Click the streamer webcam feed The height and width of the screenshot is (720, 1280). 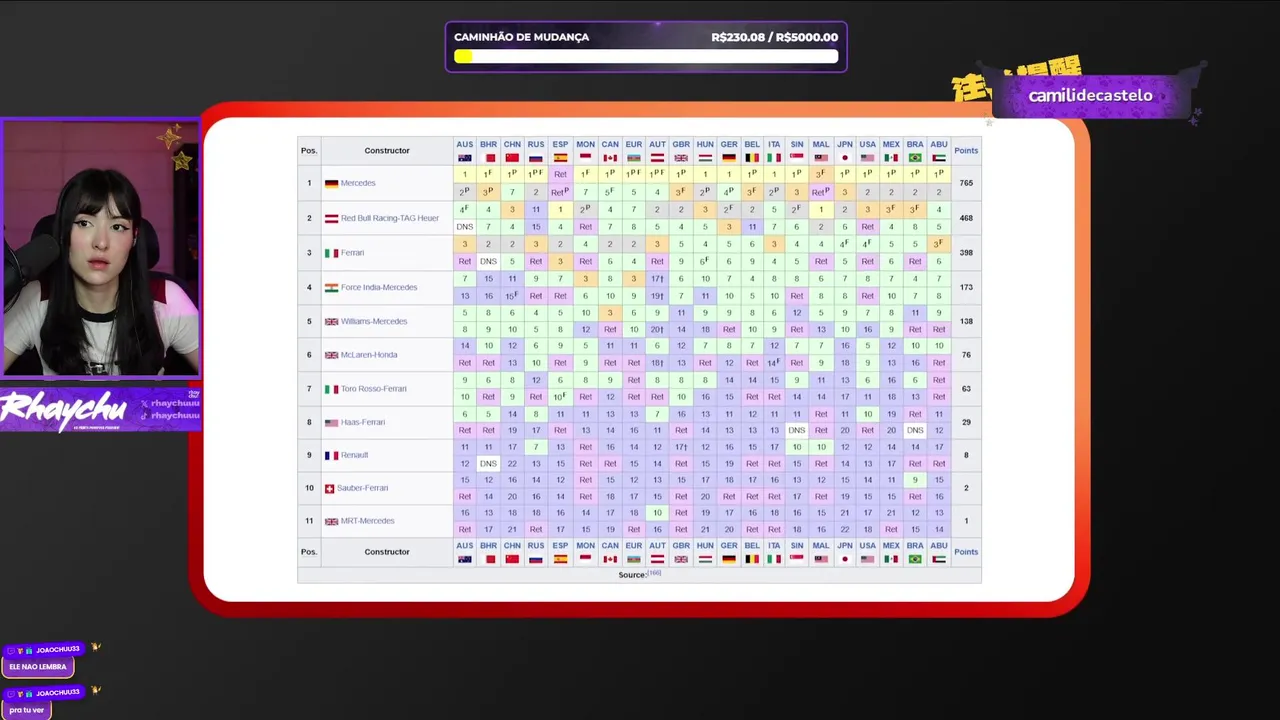100,248
